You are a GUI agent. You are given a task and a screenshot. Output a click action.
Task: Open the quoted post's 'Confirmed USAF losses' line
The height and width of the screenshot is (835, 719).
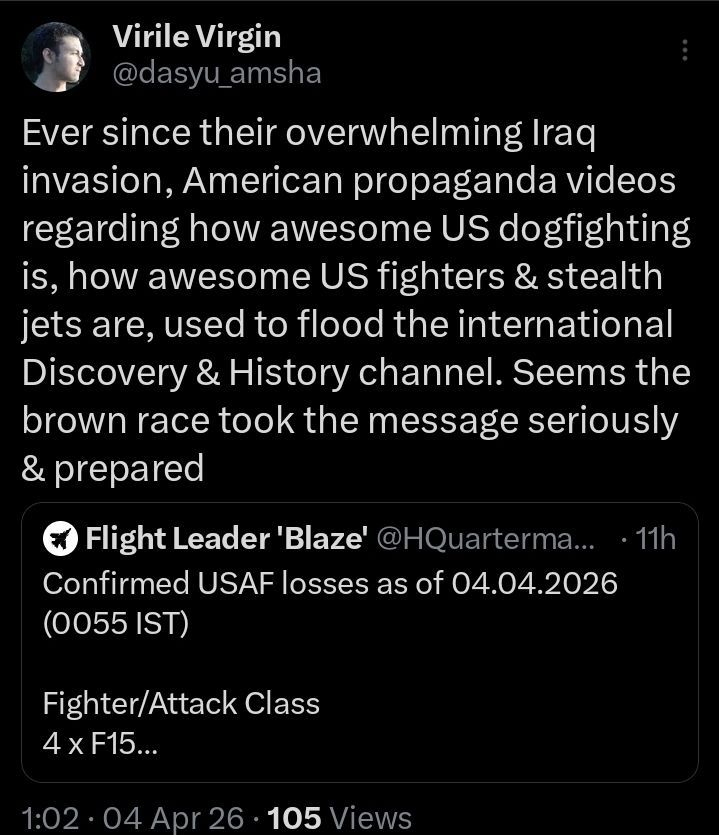329,582
